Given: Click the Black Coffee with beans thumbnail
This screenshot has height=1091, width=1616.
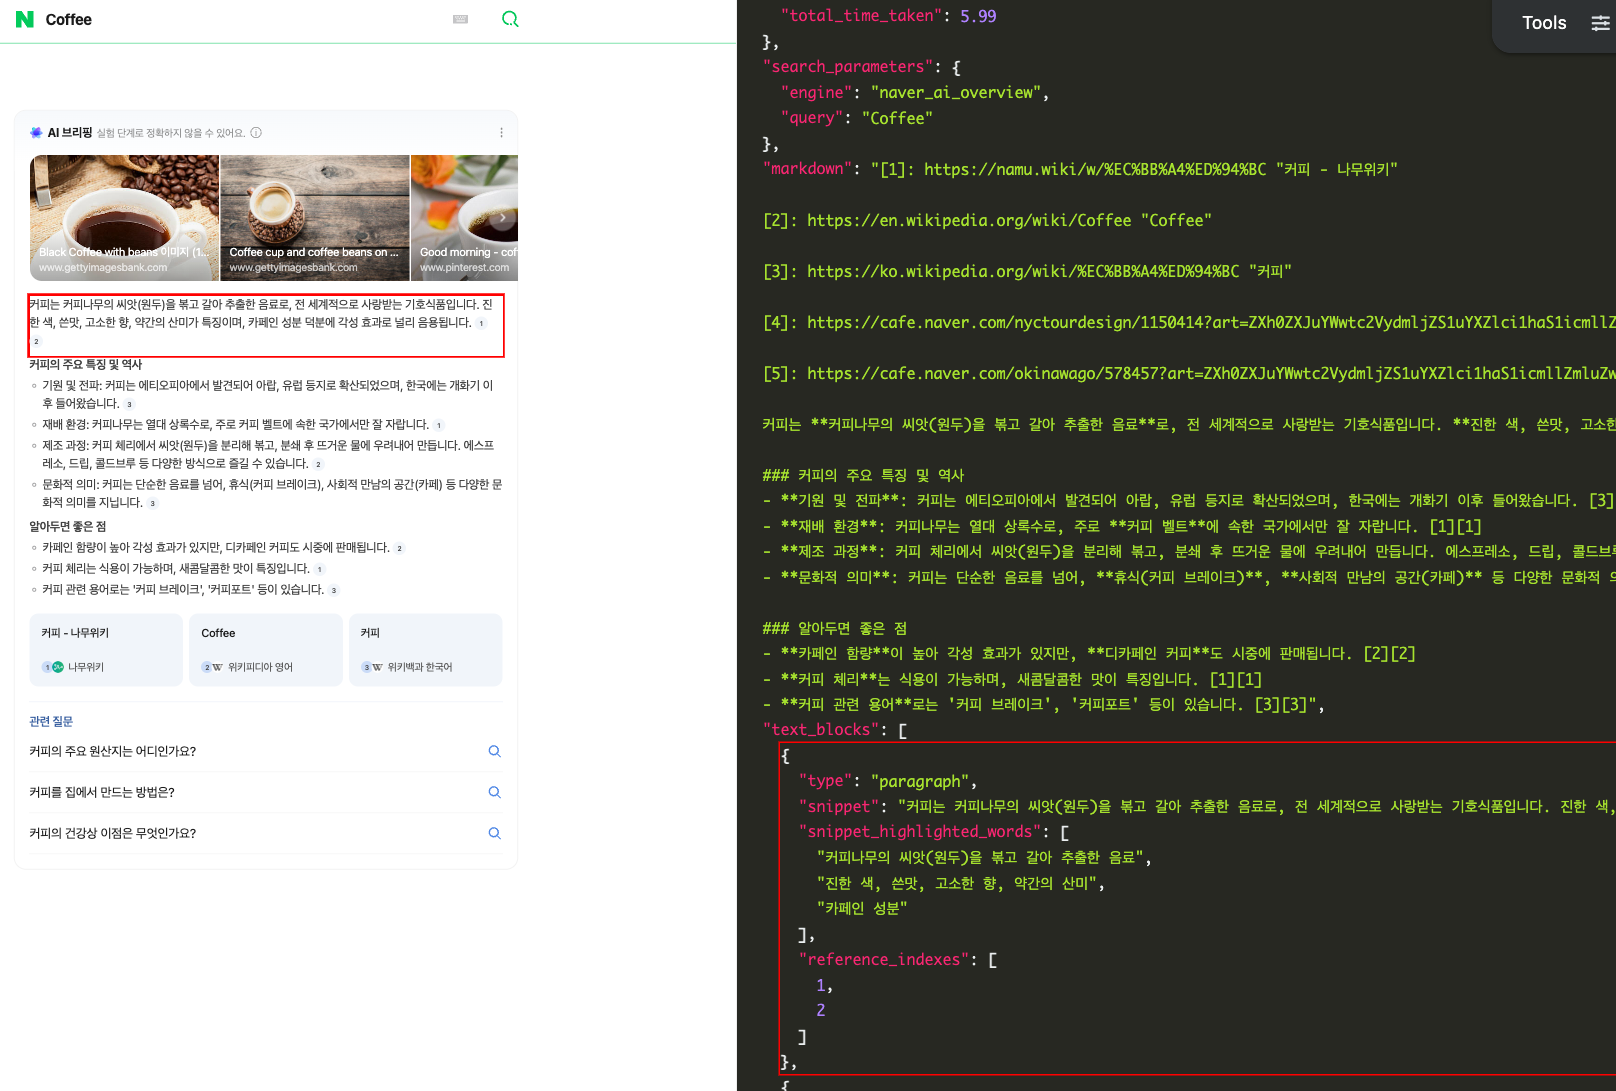Looking at the screenshot, I should [124, 217].
